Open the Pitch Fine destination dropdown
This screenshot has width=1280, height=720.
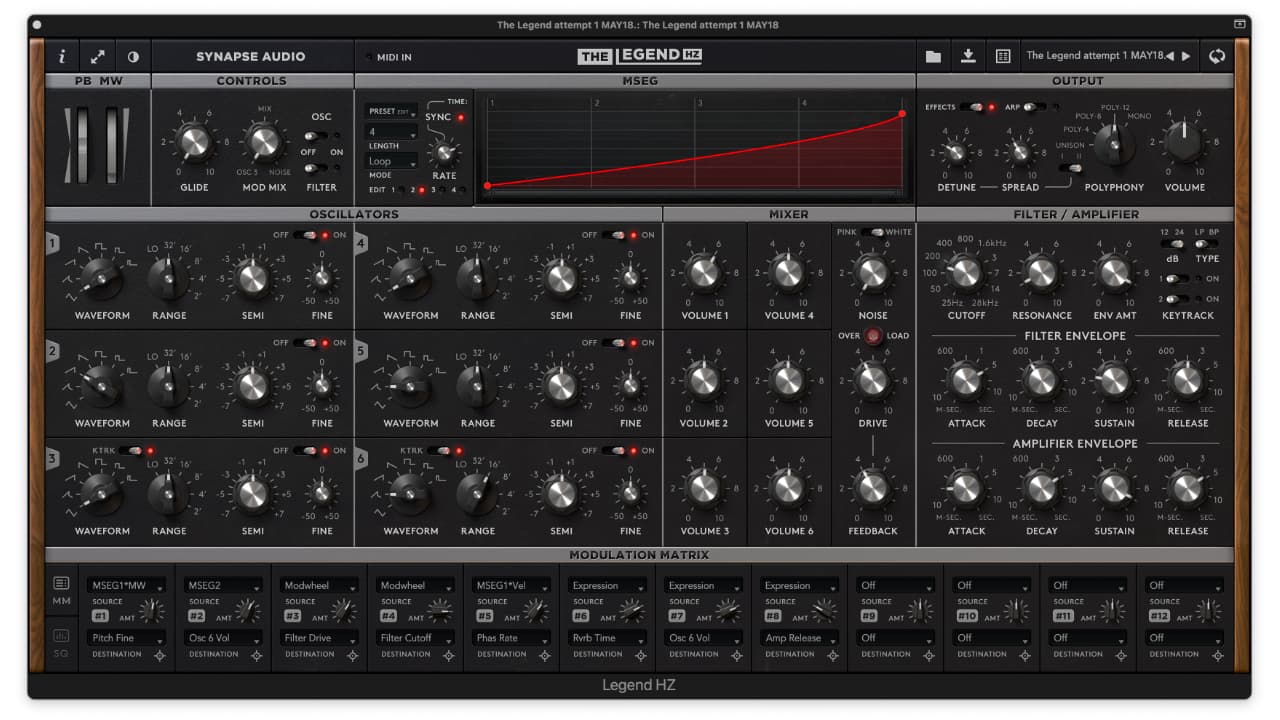click(126, 638)
